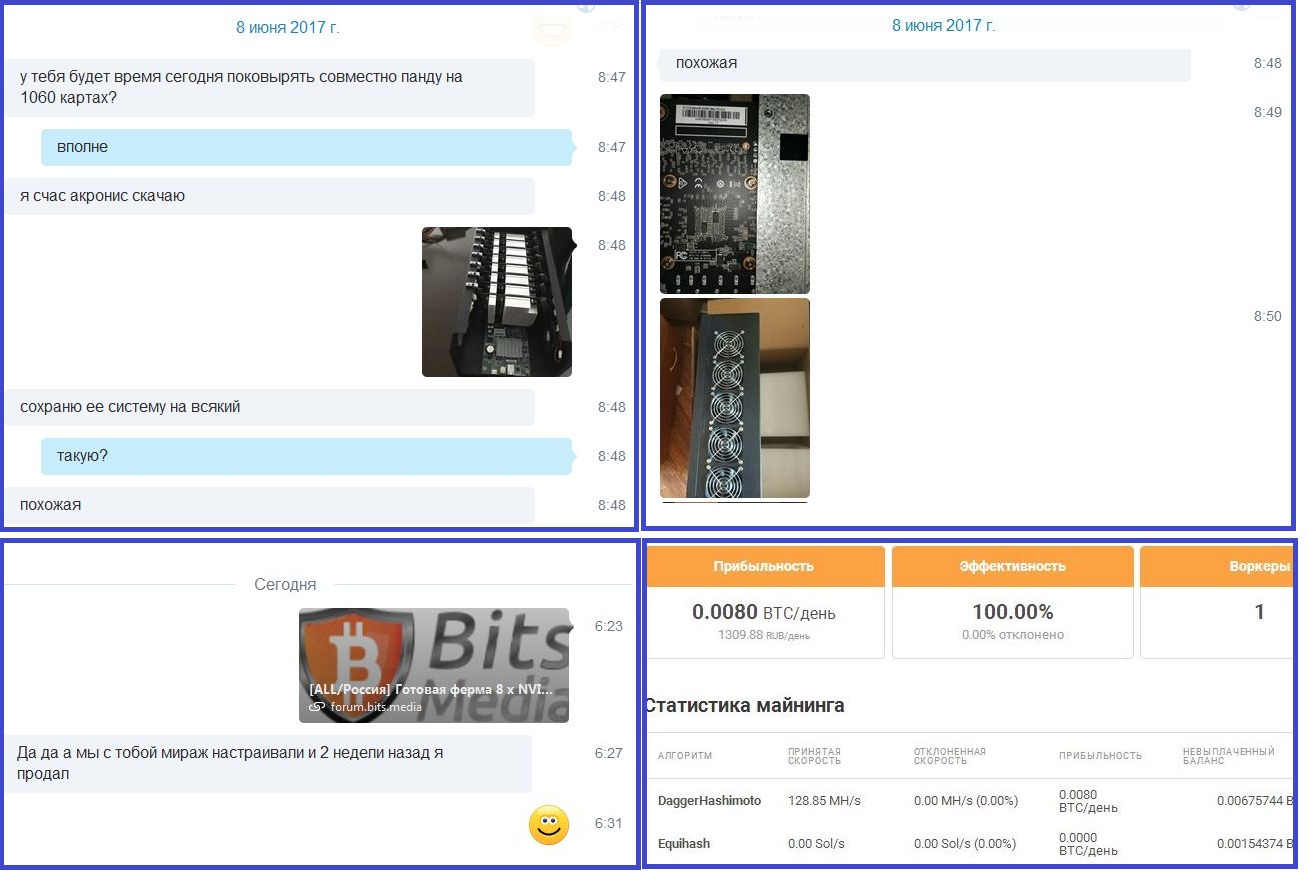
Task: Open the forum.bits.media link
Action: coord(376,707)
